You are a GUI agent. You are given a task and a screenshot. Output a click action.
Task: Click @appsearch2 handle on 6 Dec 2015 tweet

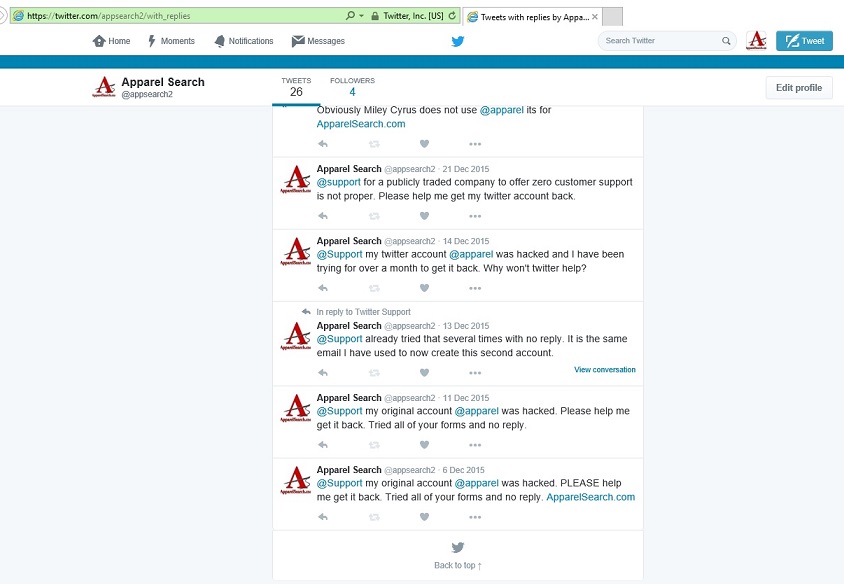pyautogui.click(x=410, y=470)
